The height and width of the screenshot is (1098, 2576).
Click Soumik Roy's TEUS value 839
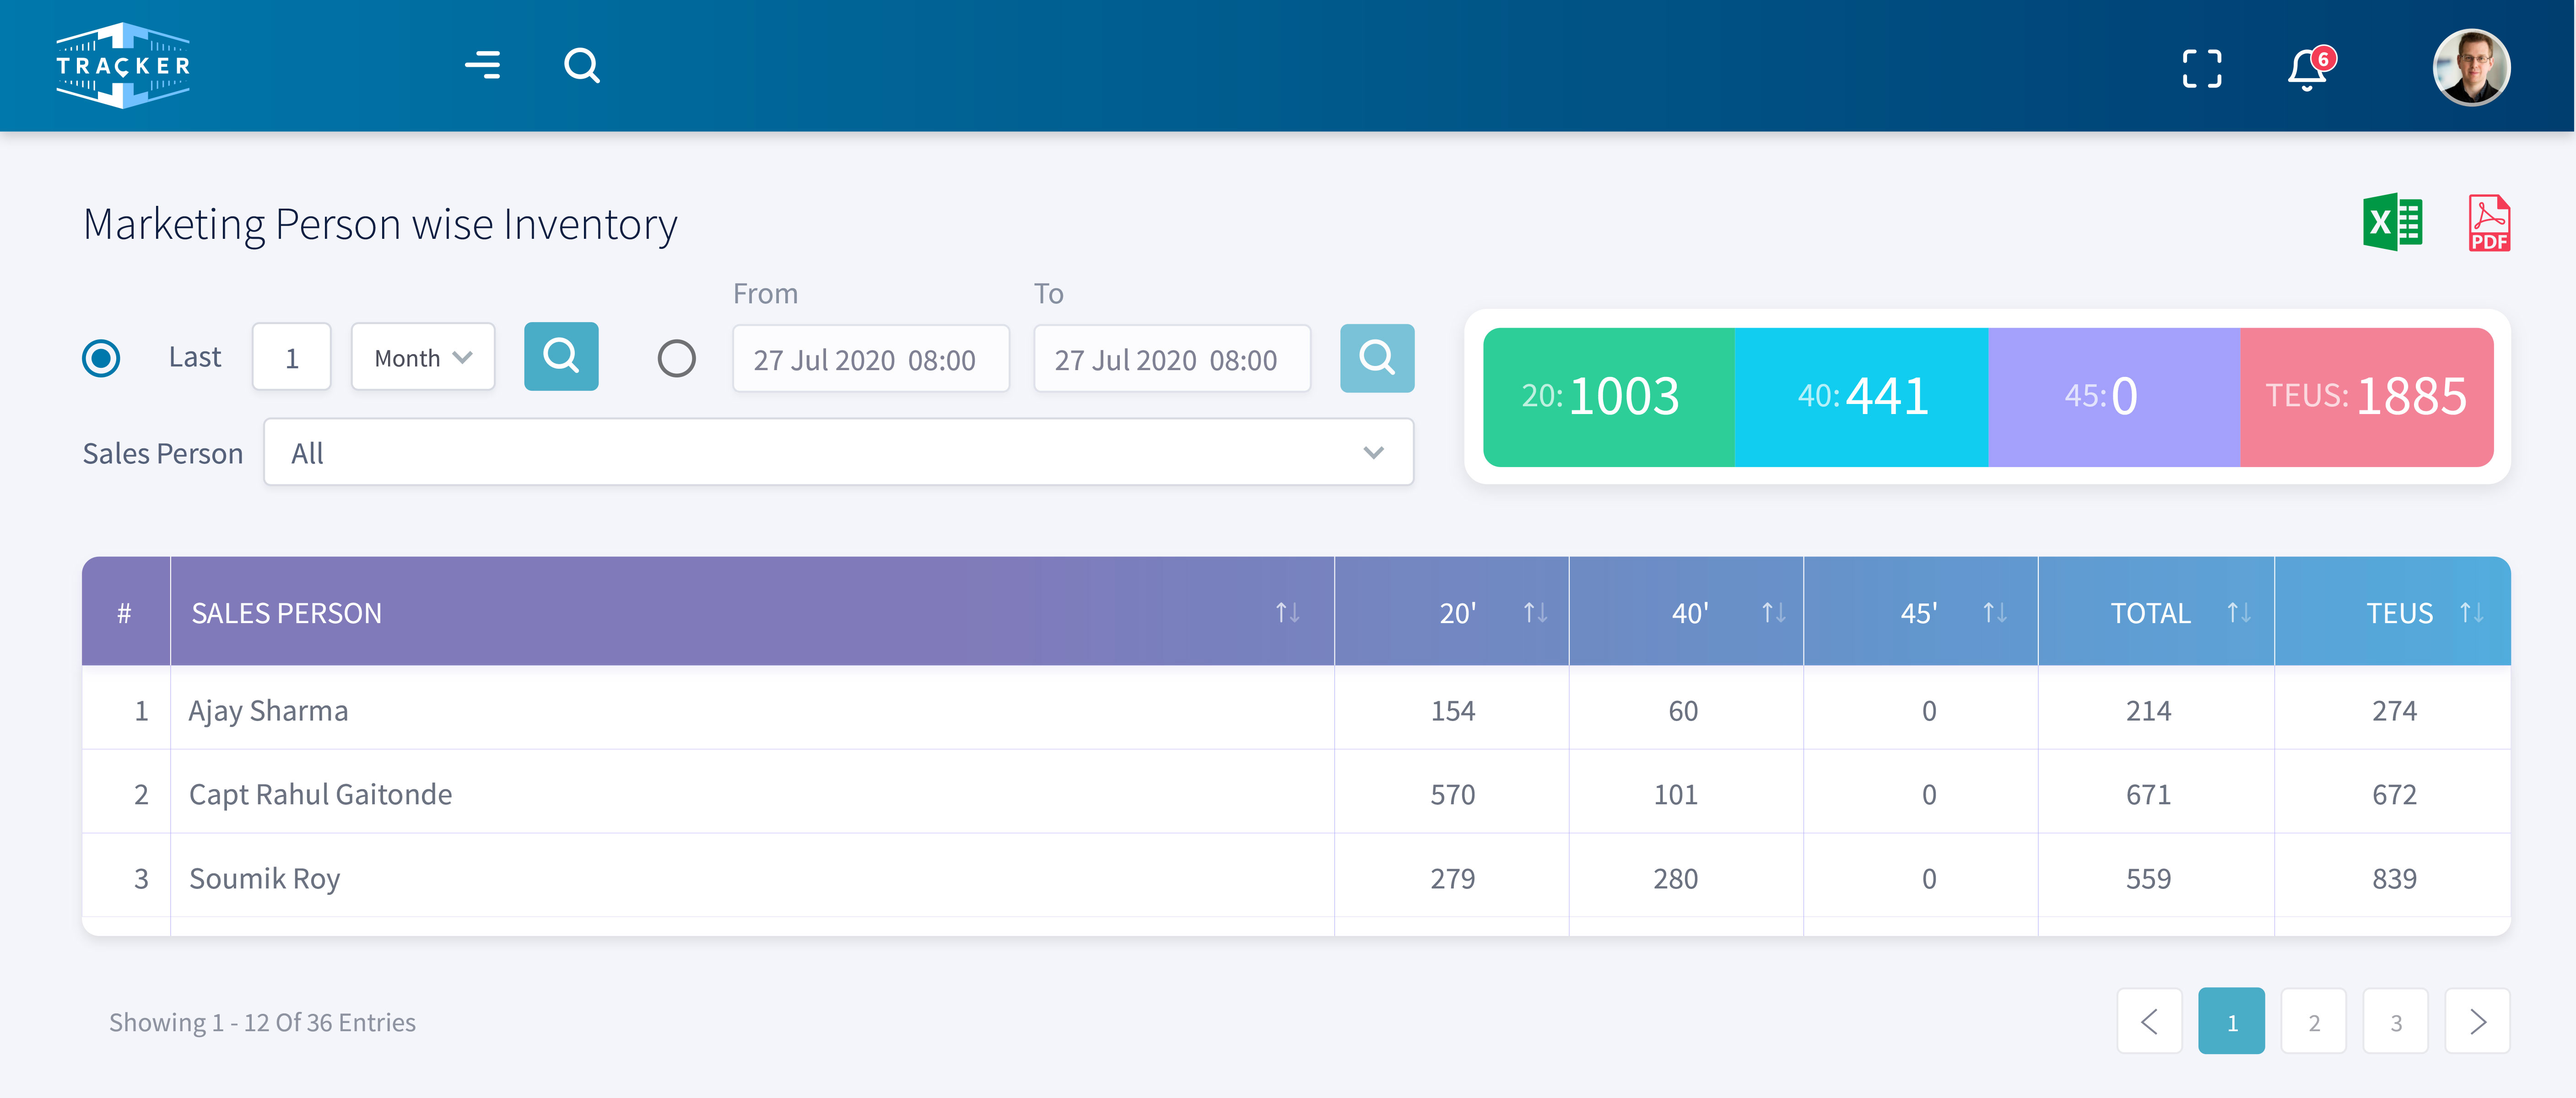(x=2395, y=879)
